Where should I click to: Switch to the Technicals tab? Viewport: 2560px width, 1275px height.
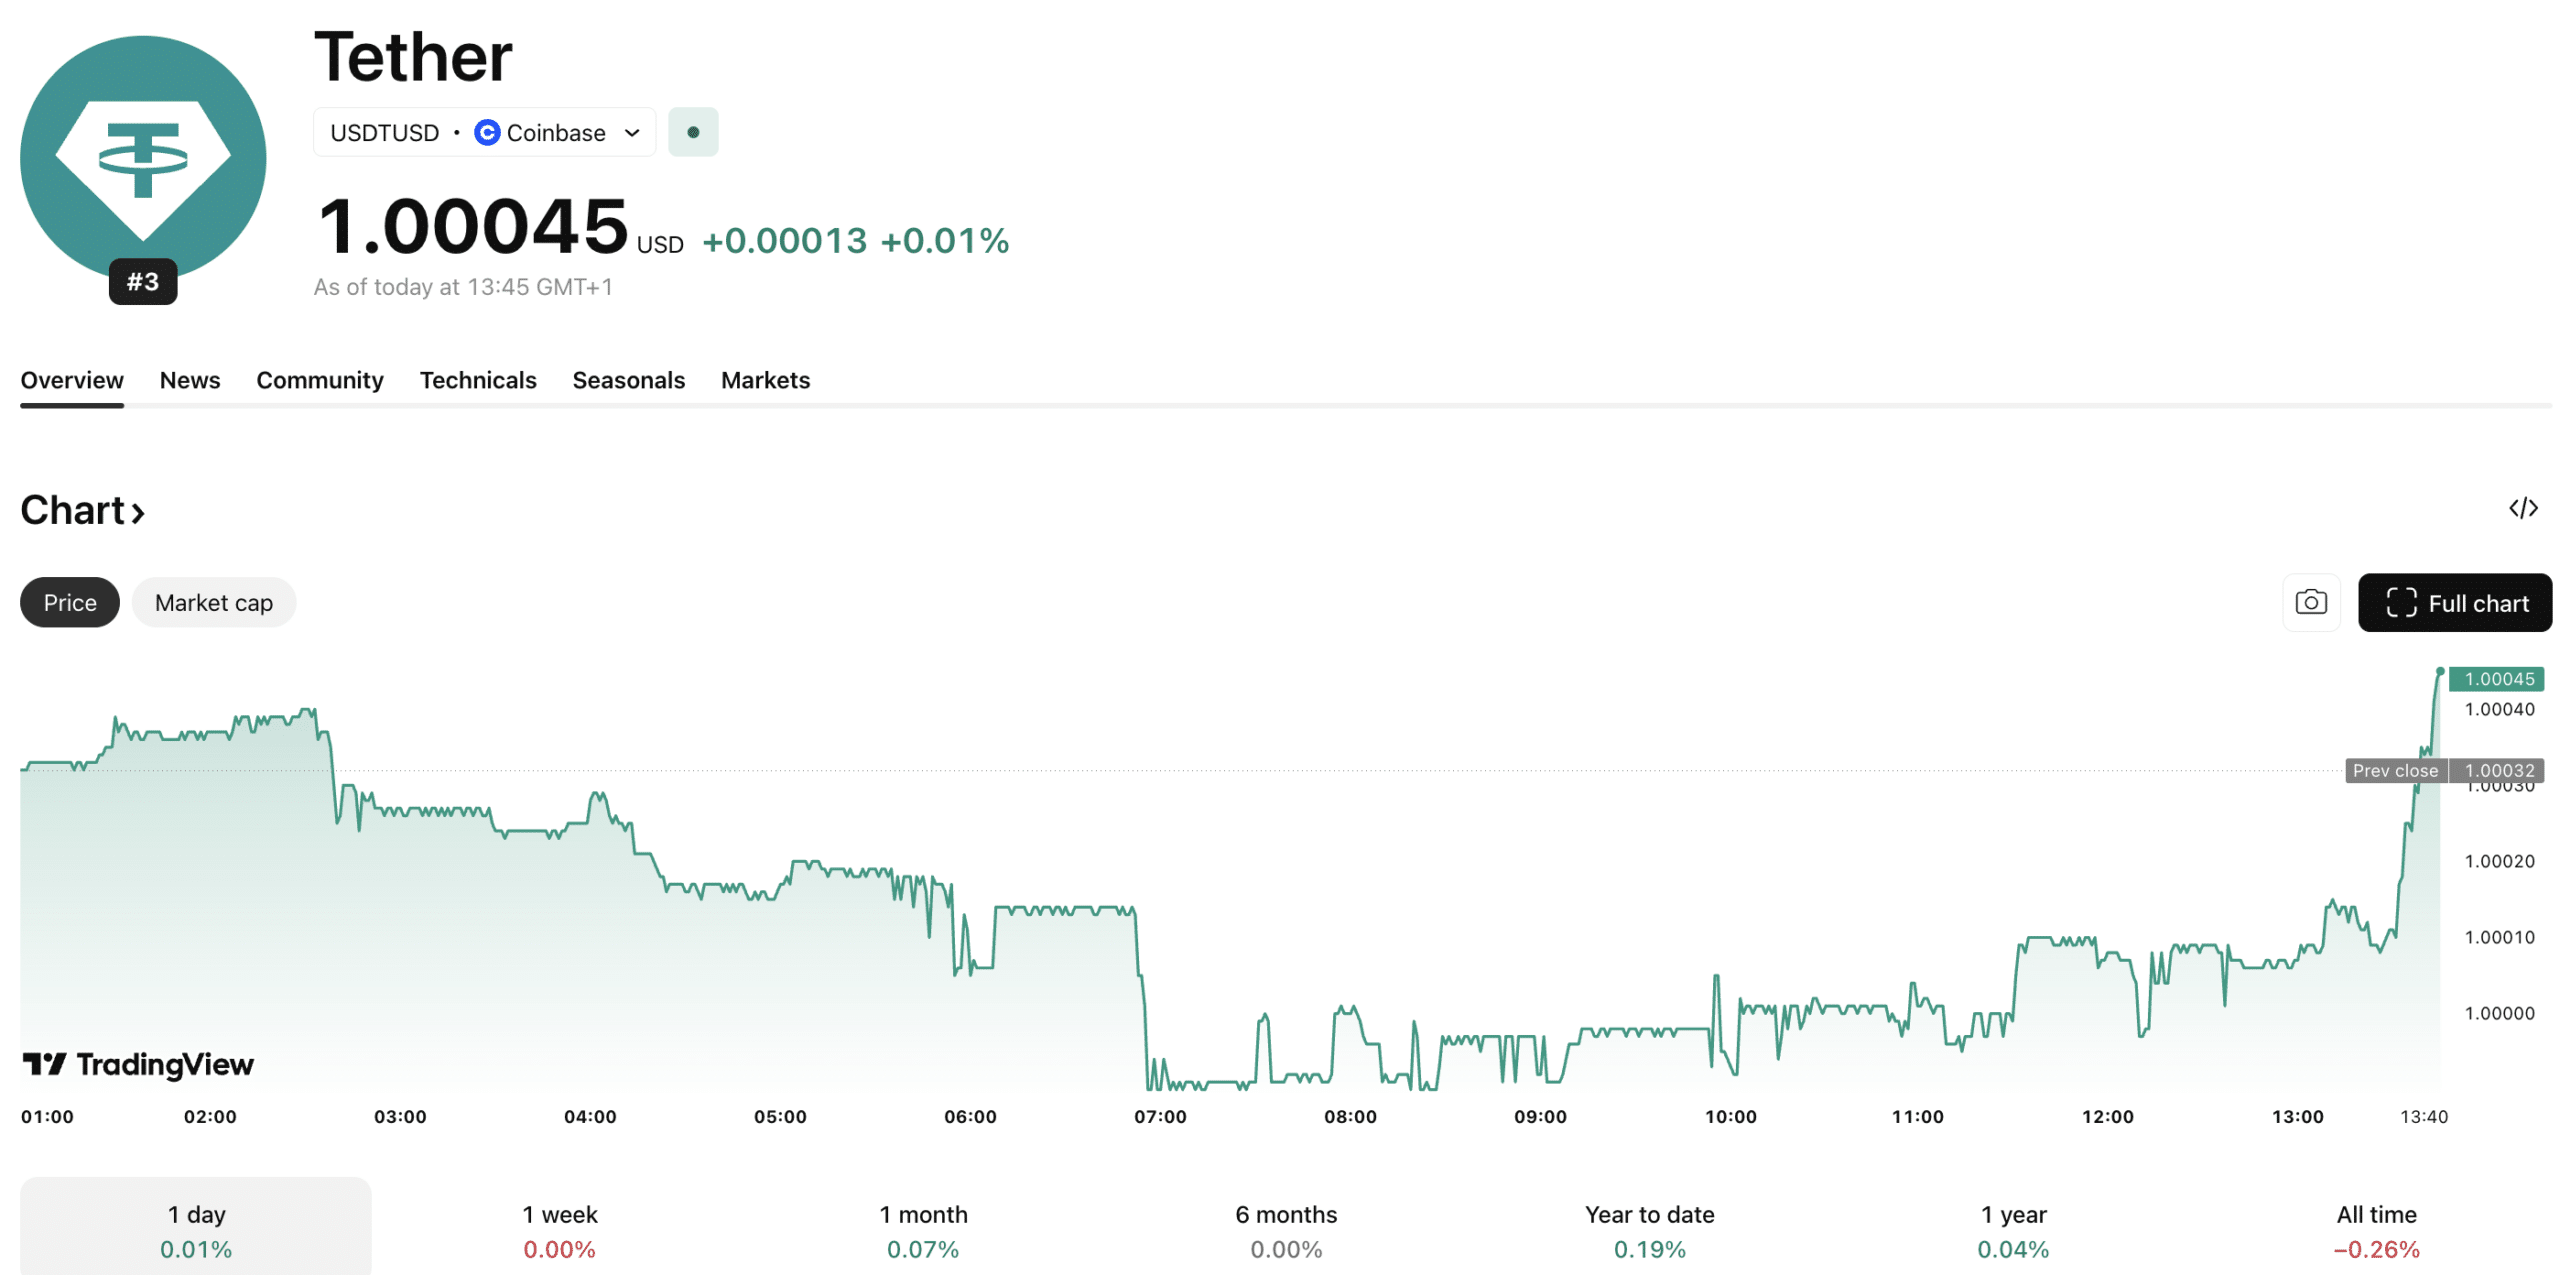[478, 380]
